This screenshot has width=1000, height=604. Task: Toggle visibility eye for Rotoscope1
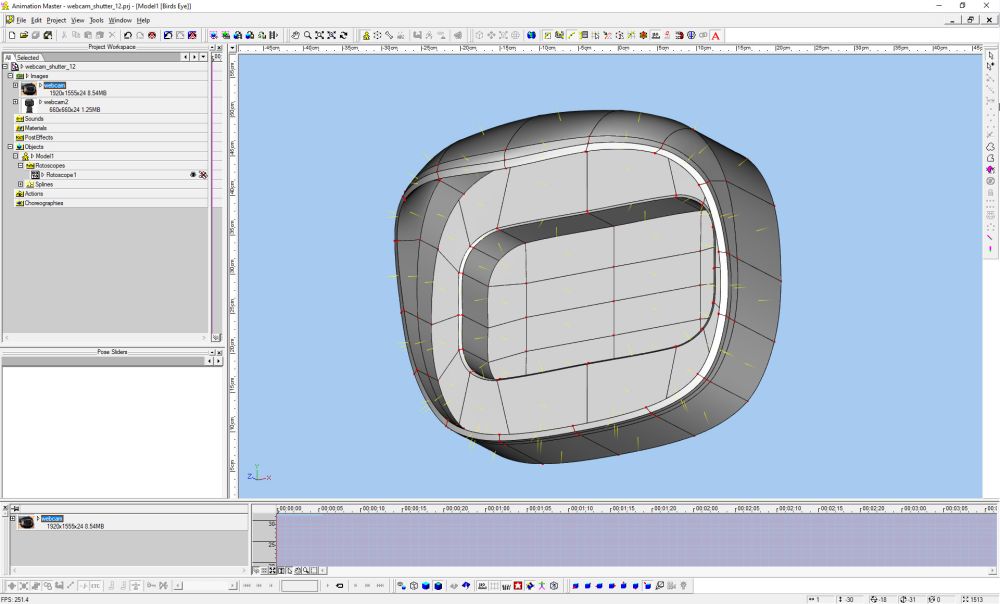click(x=192, y=174)
